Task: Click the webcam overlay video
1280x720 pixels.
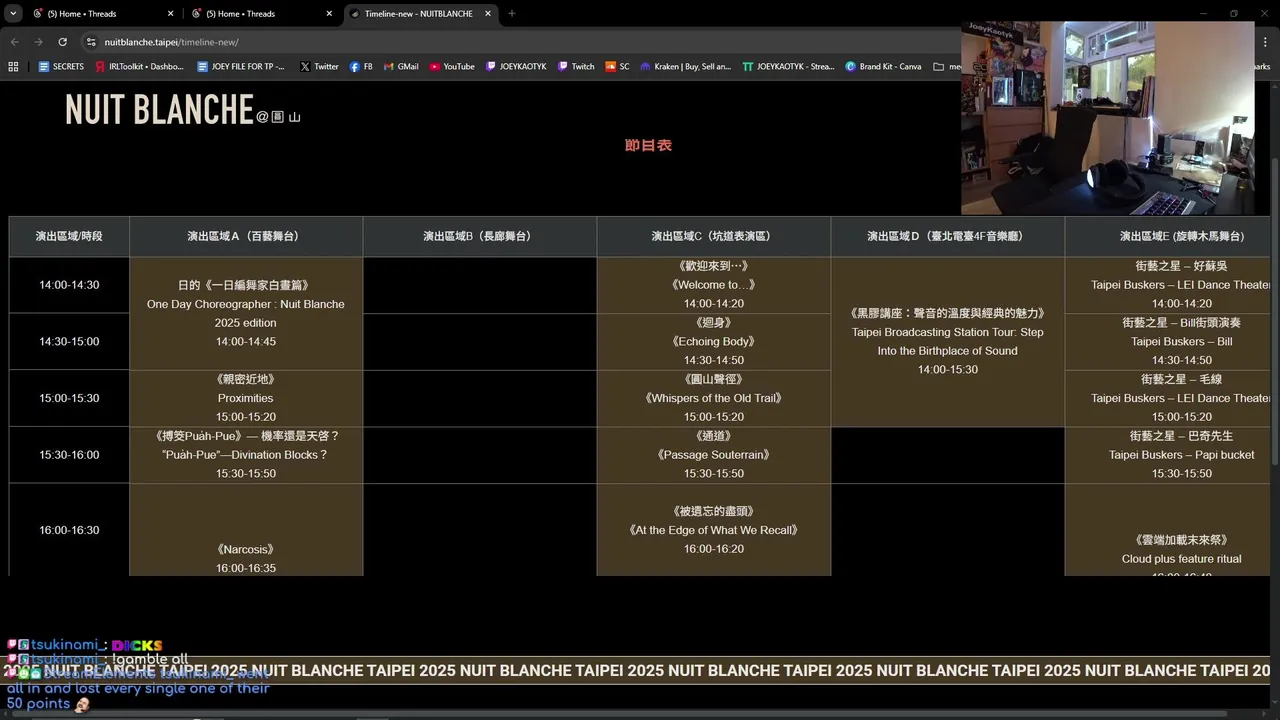Action: click(x=1108, y=118)
